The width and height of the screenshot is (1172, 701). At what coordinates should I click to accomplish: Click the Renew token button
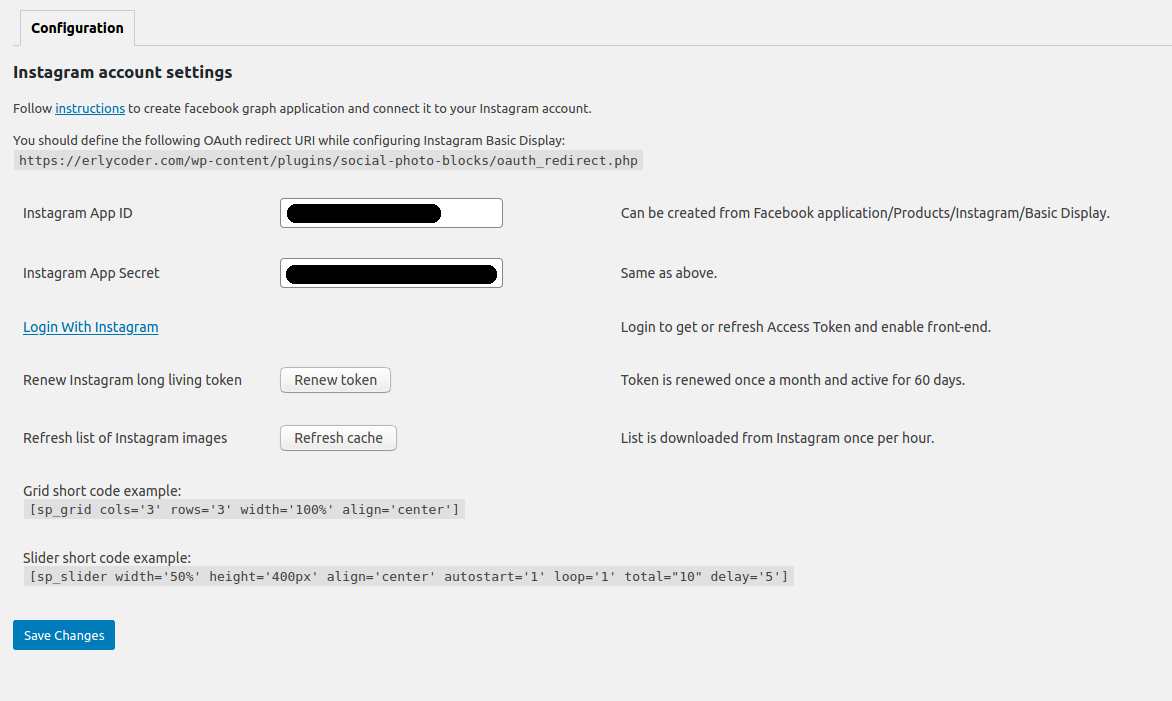(335, 380)
